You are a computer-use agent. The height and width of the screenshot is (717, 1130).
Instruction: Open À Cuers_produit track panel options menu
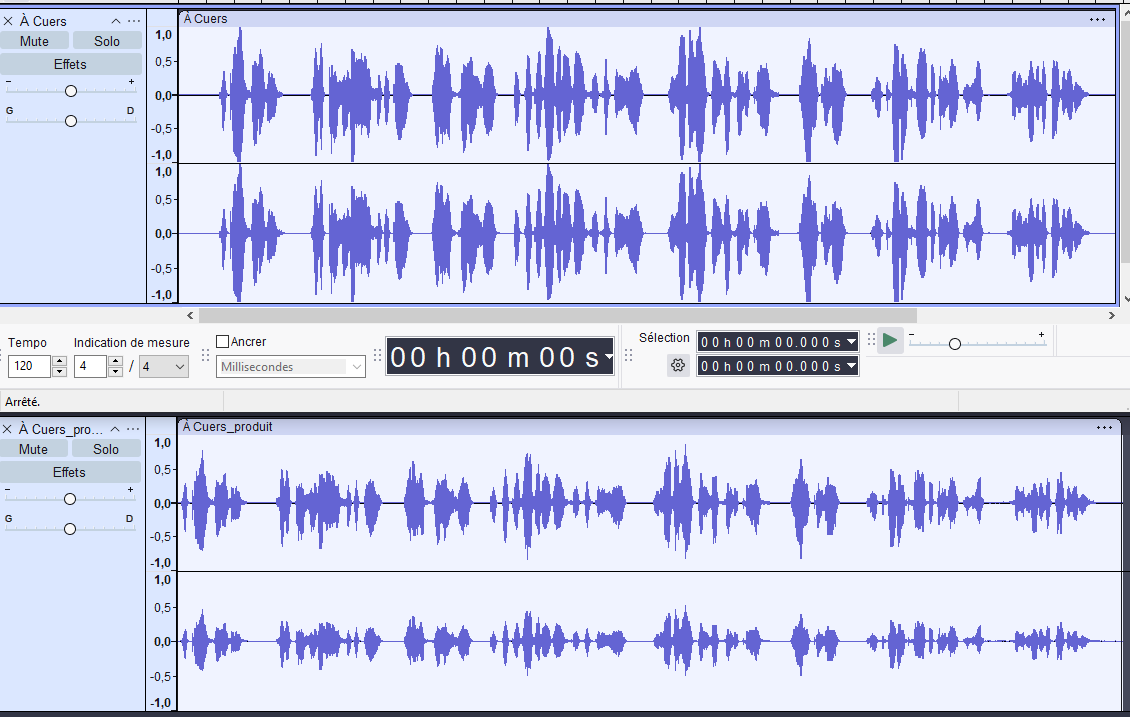pyautogui.click(x=133, y=429)
